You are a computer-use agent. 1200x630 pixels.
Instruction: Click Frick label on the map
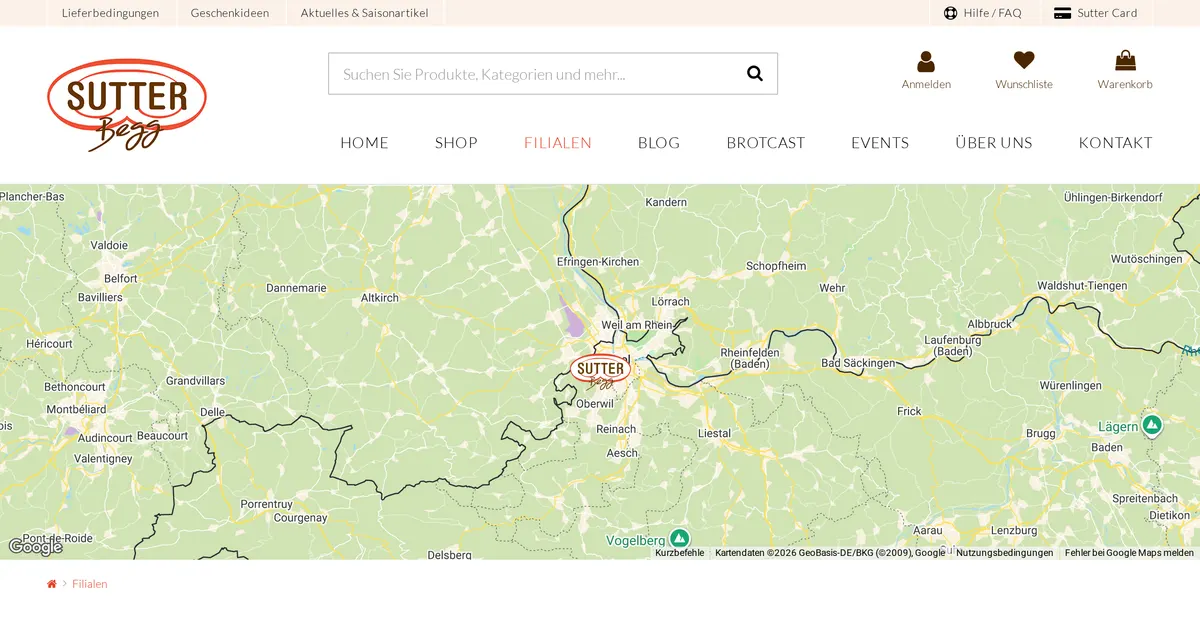tap(909, 411)
